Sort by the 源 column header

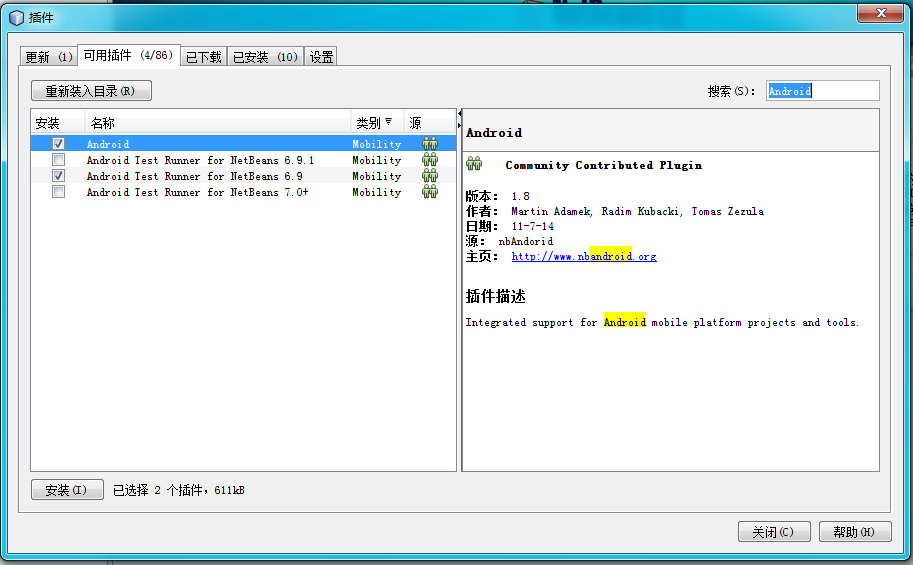429,123
